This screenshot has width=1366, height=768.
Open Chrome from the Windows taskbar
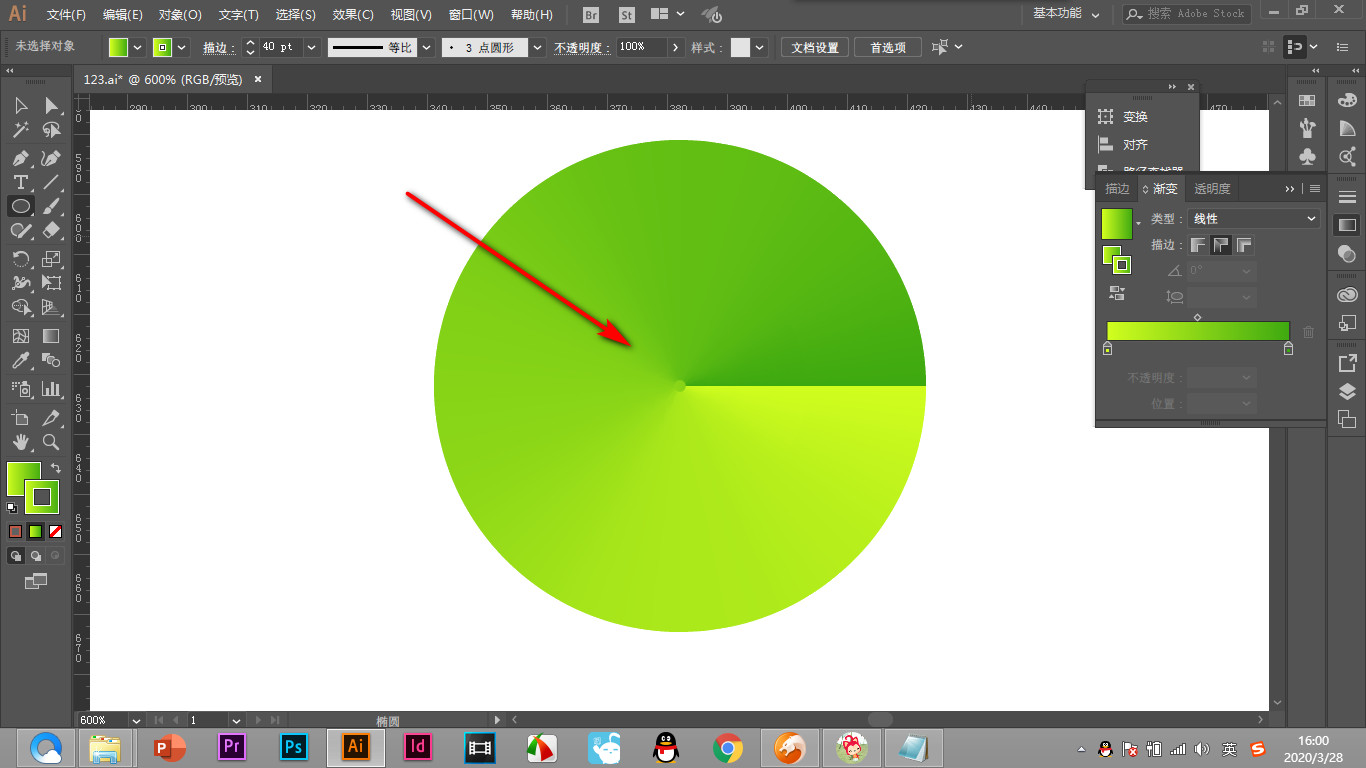tap(727, 748)
